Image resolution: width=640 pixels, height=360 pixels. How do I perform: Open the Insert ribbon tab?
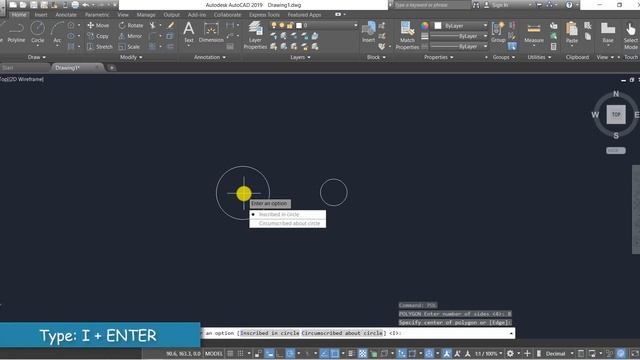click(x=41, y=15)
